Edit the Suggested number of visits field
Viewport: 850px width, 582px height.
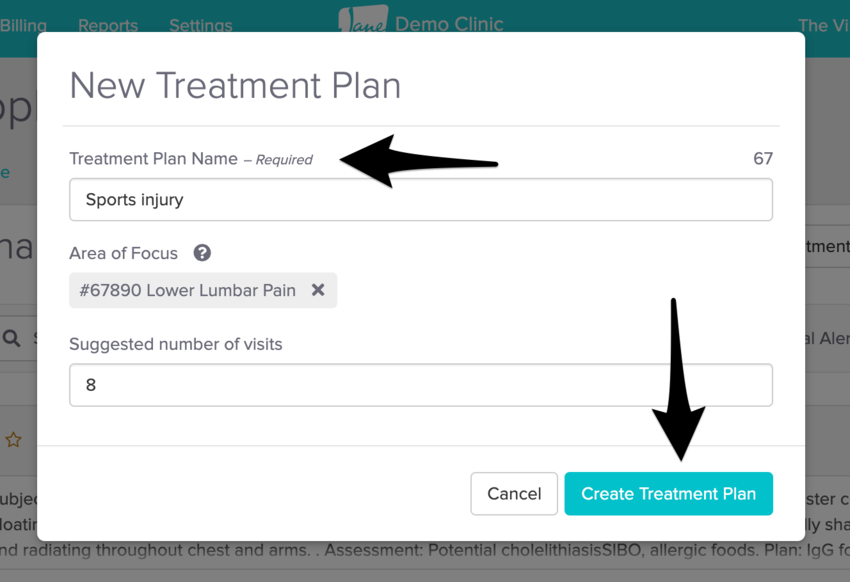[x=420, y=384]
